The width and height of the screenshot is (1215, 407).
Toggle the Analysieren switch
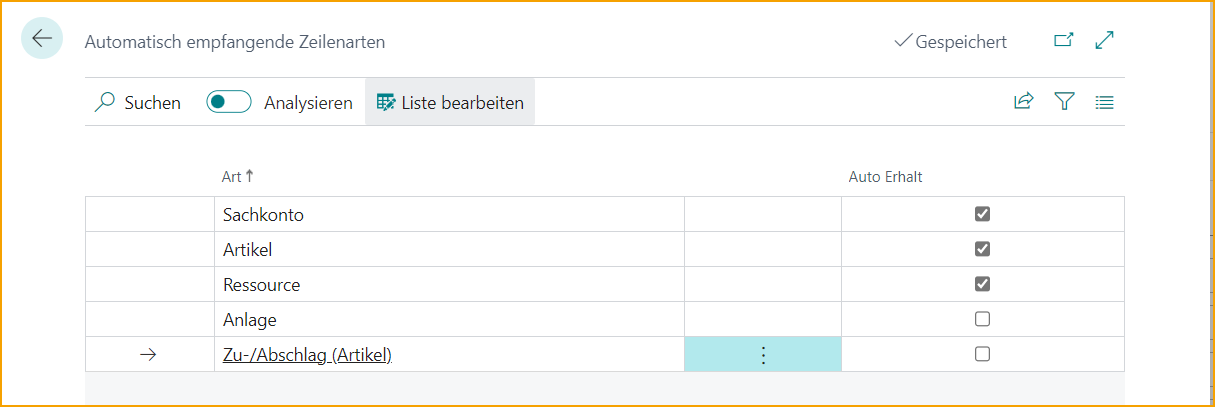(x=229, y=102)
